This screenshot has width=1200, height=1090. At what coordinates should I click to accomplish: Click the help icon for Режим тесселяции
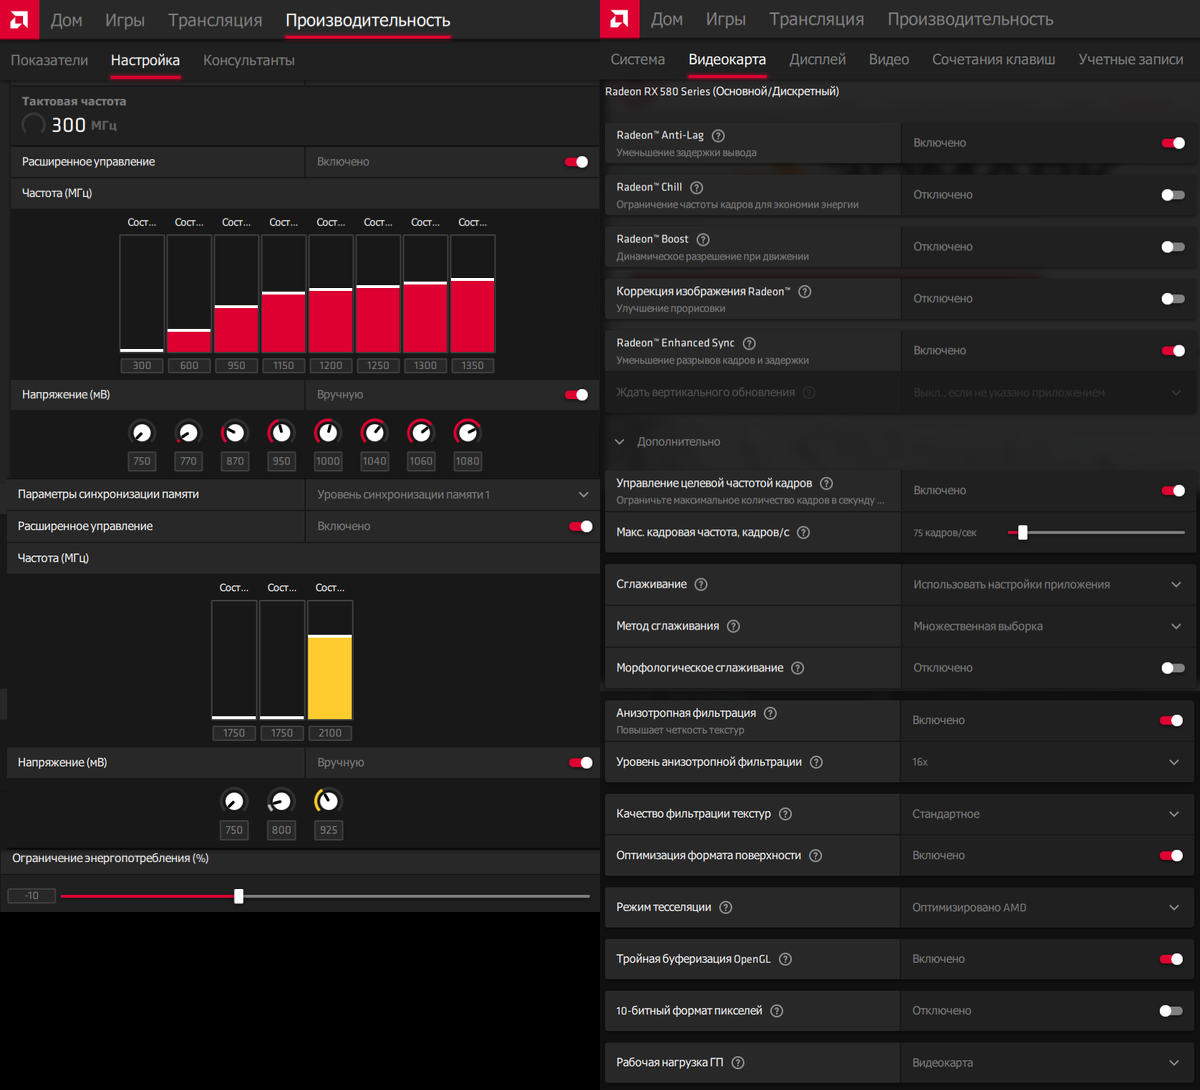pos(726,908)
